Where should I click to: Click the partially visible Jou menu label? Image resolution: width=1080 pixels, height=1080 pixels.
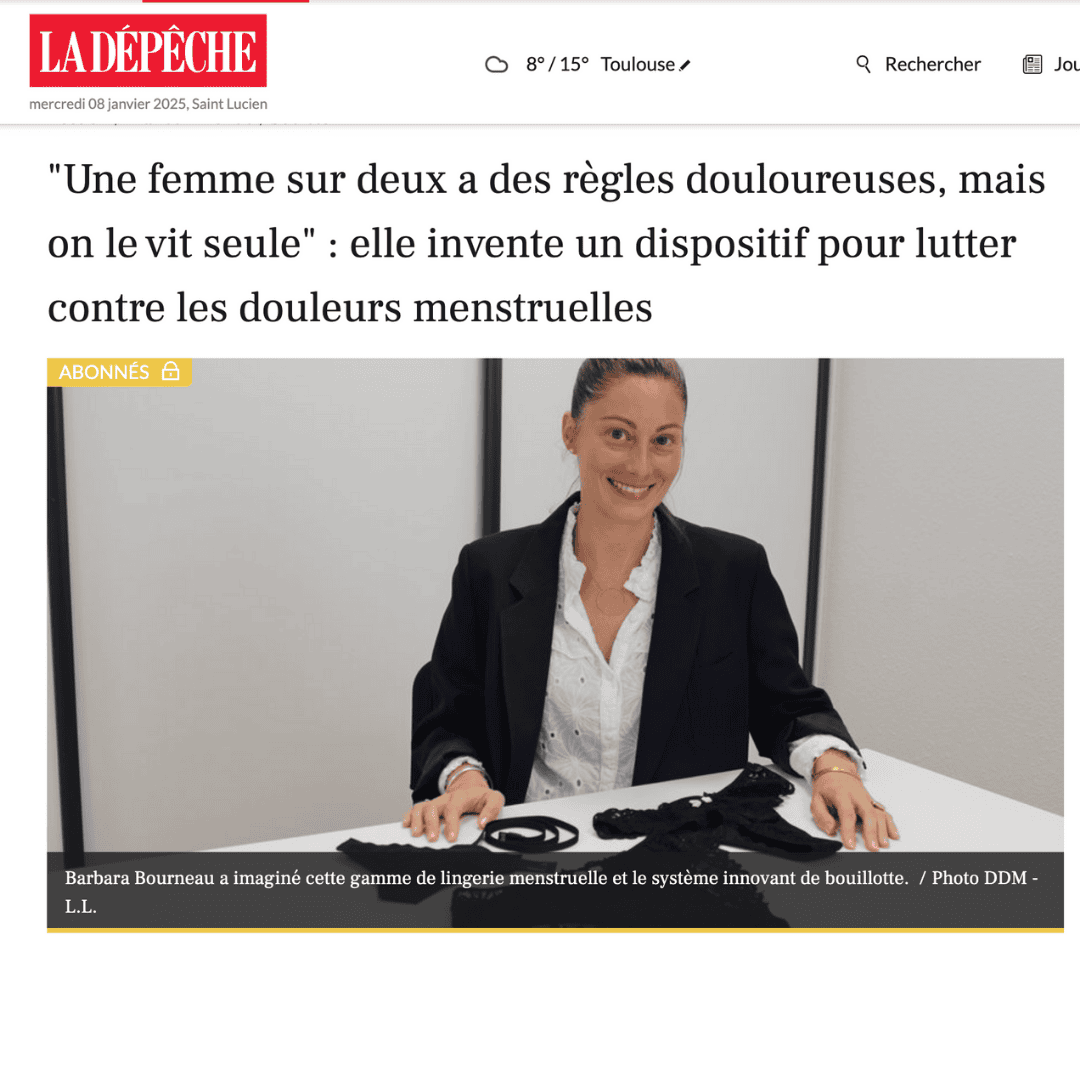pos(1066,64)
